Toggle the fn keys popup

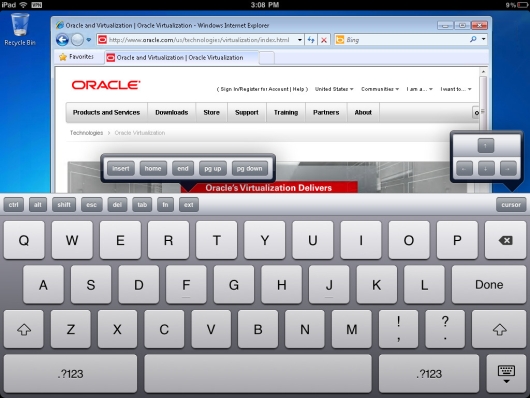click(x=165, y=205)
